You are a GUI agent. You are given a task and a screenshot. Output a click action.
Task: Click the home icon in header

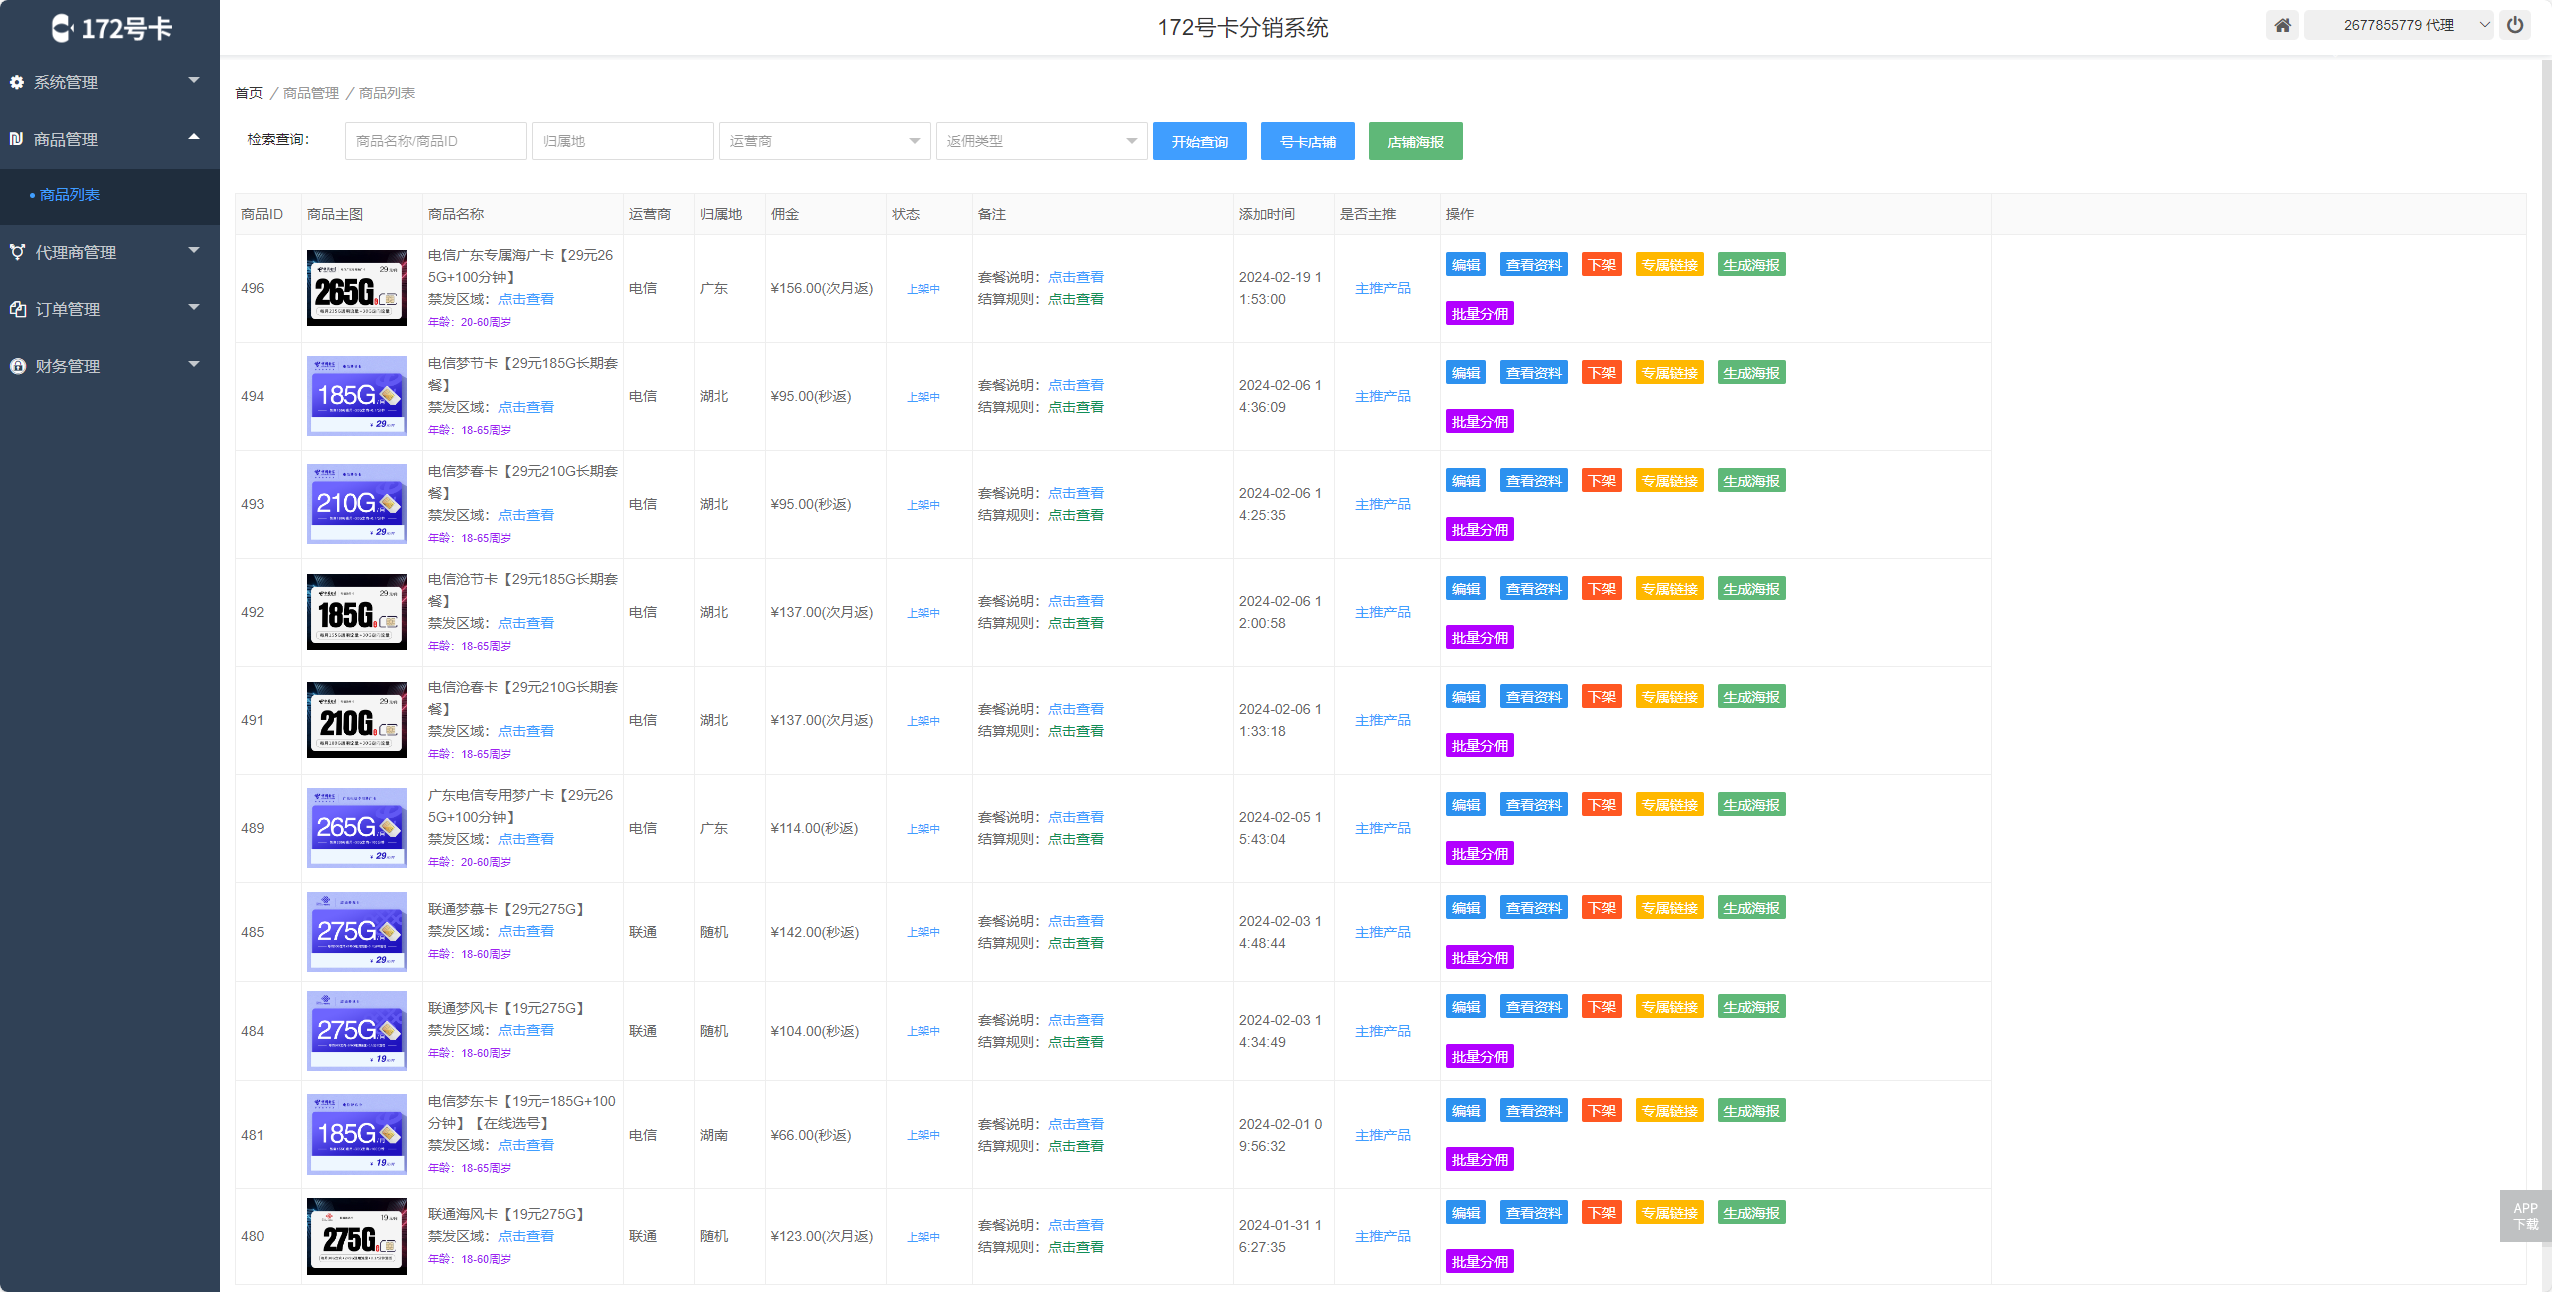click(x=2282, y=25)
